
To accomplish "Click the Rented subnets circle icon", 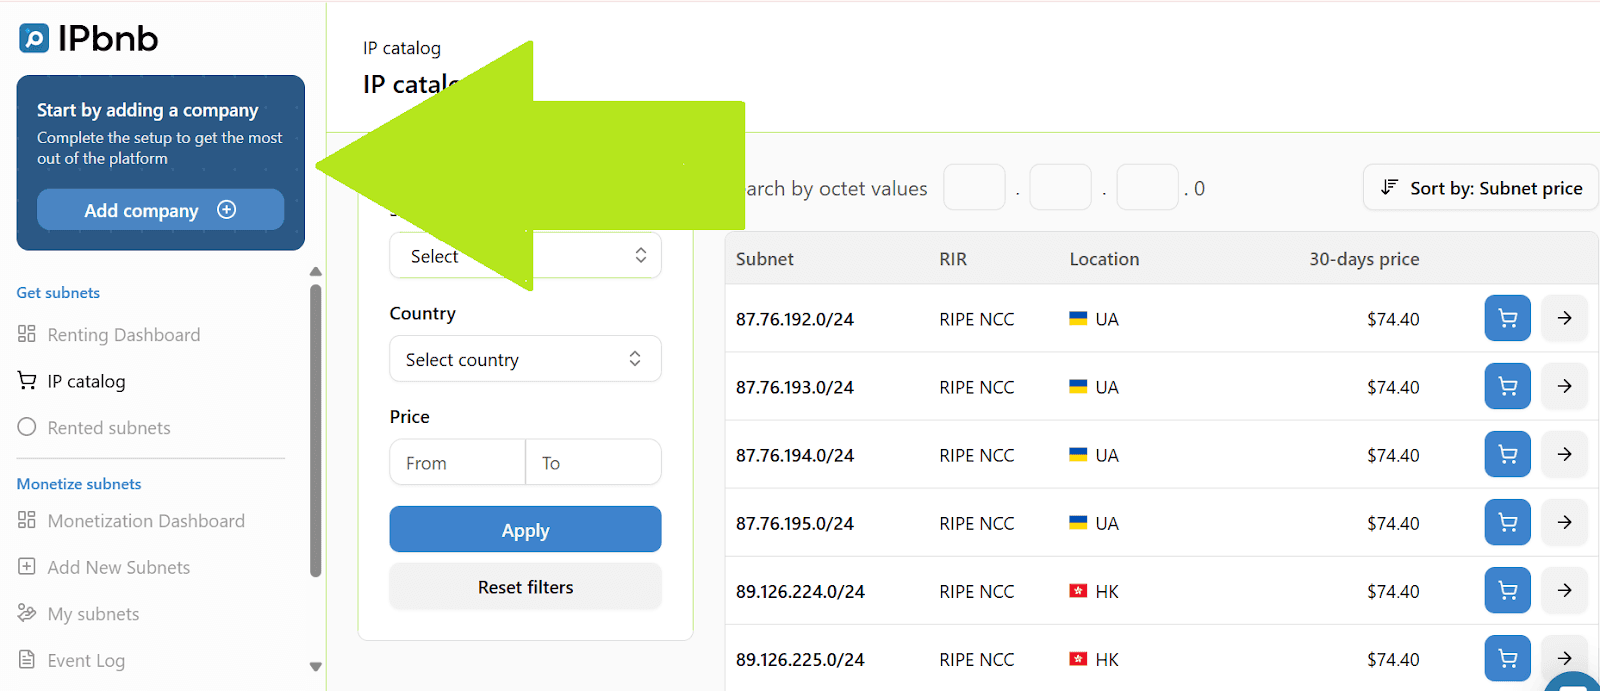I will pyautogui.click(x=27, y=427).
